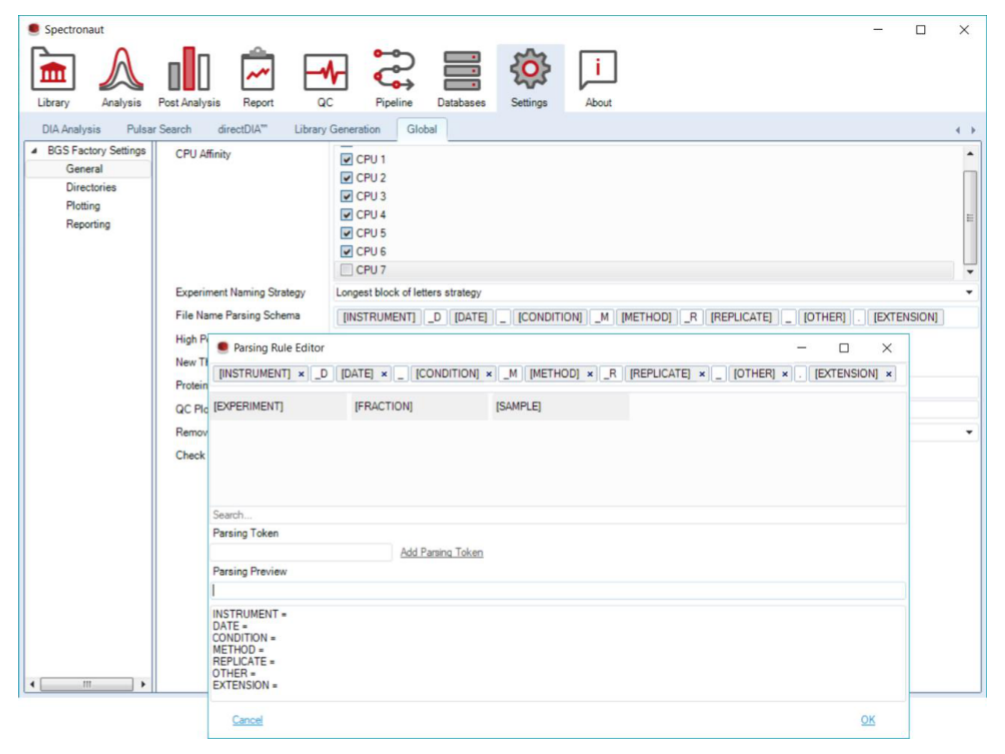Screen dimensions: 1005x754
Task: Remove the [METHOD] token in Parsing Rule Editor
Action: [x=590, y=374]
